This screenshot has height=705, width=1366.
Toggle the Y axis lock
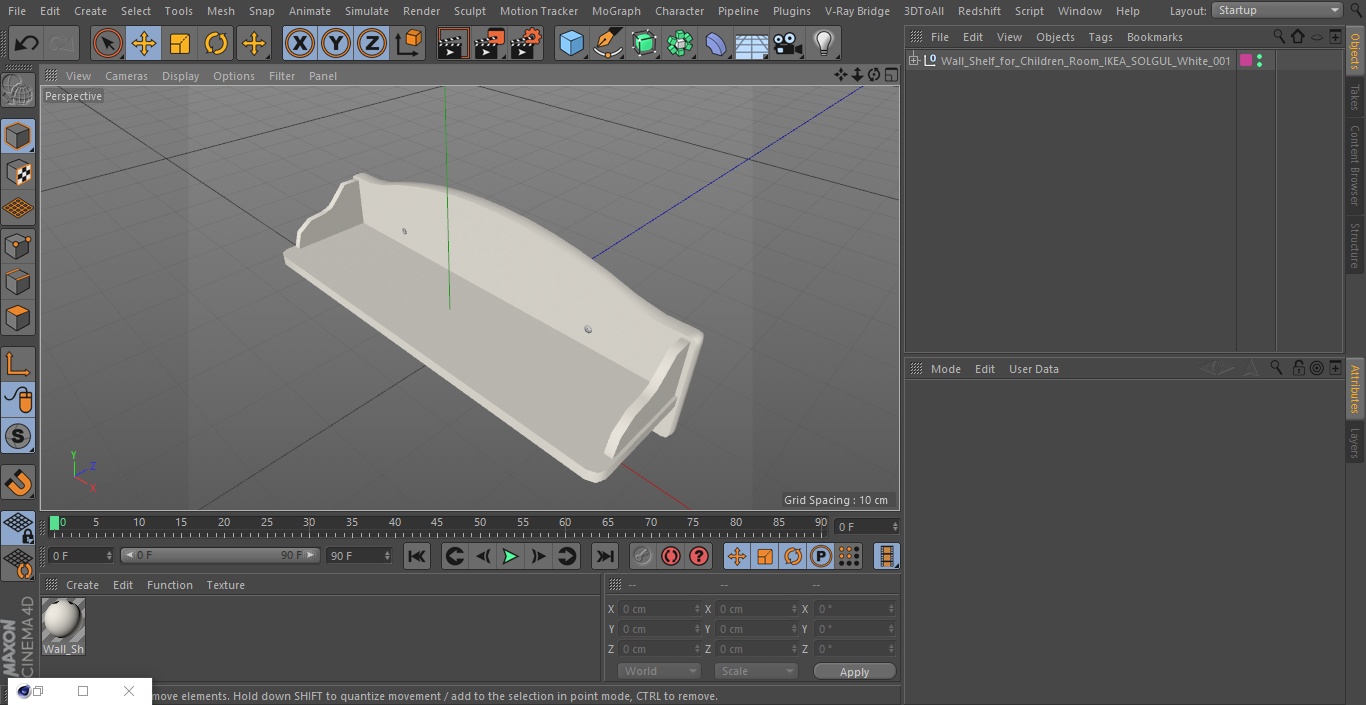336,44
